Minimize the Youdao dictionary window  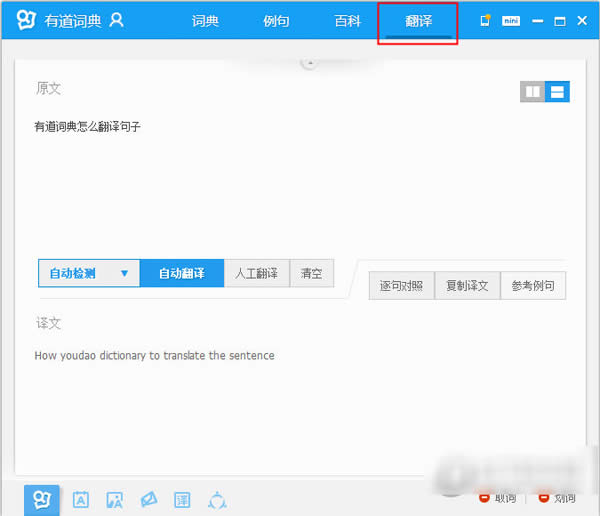538,21
